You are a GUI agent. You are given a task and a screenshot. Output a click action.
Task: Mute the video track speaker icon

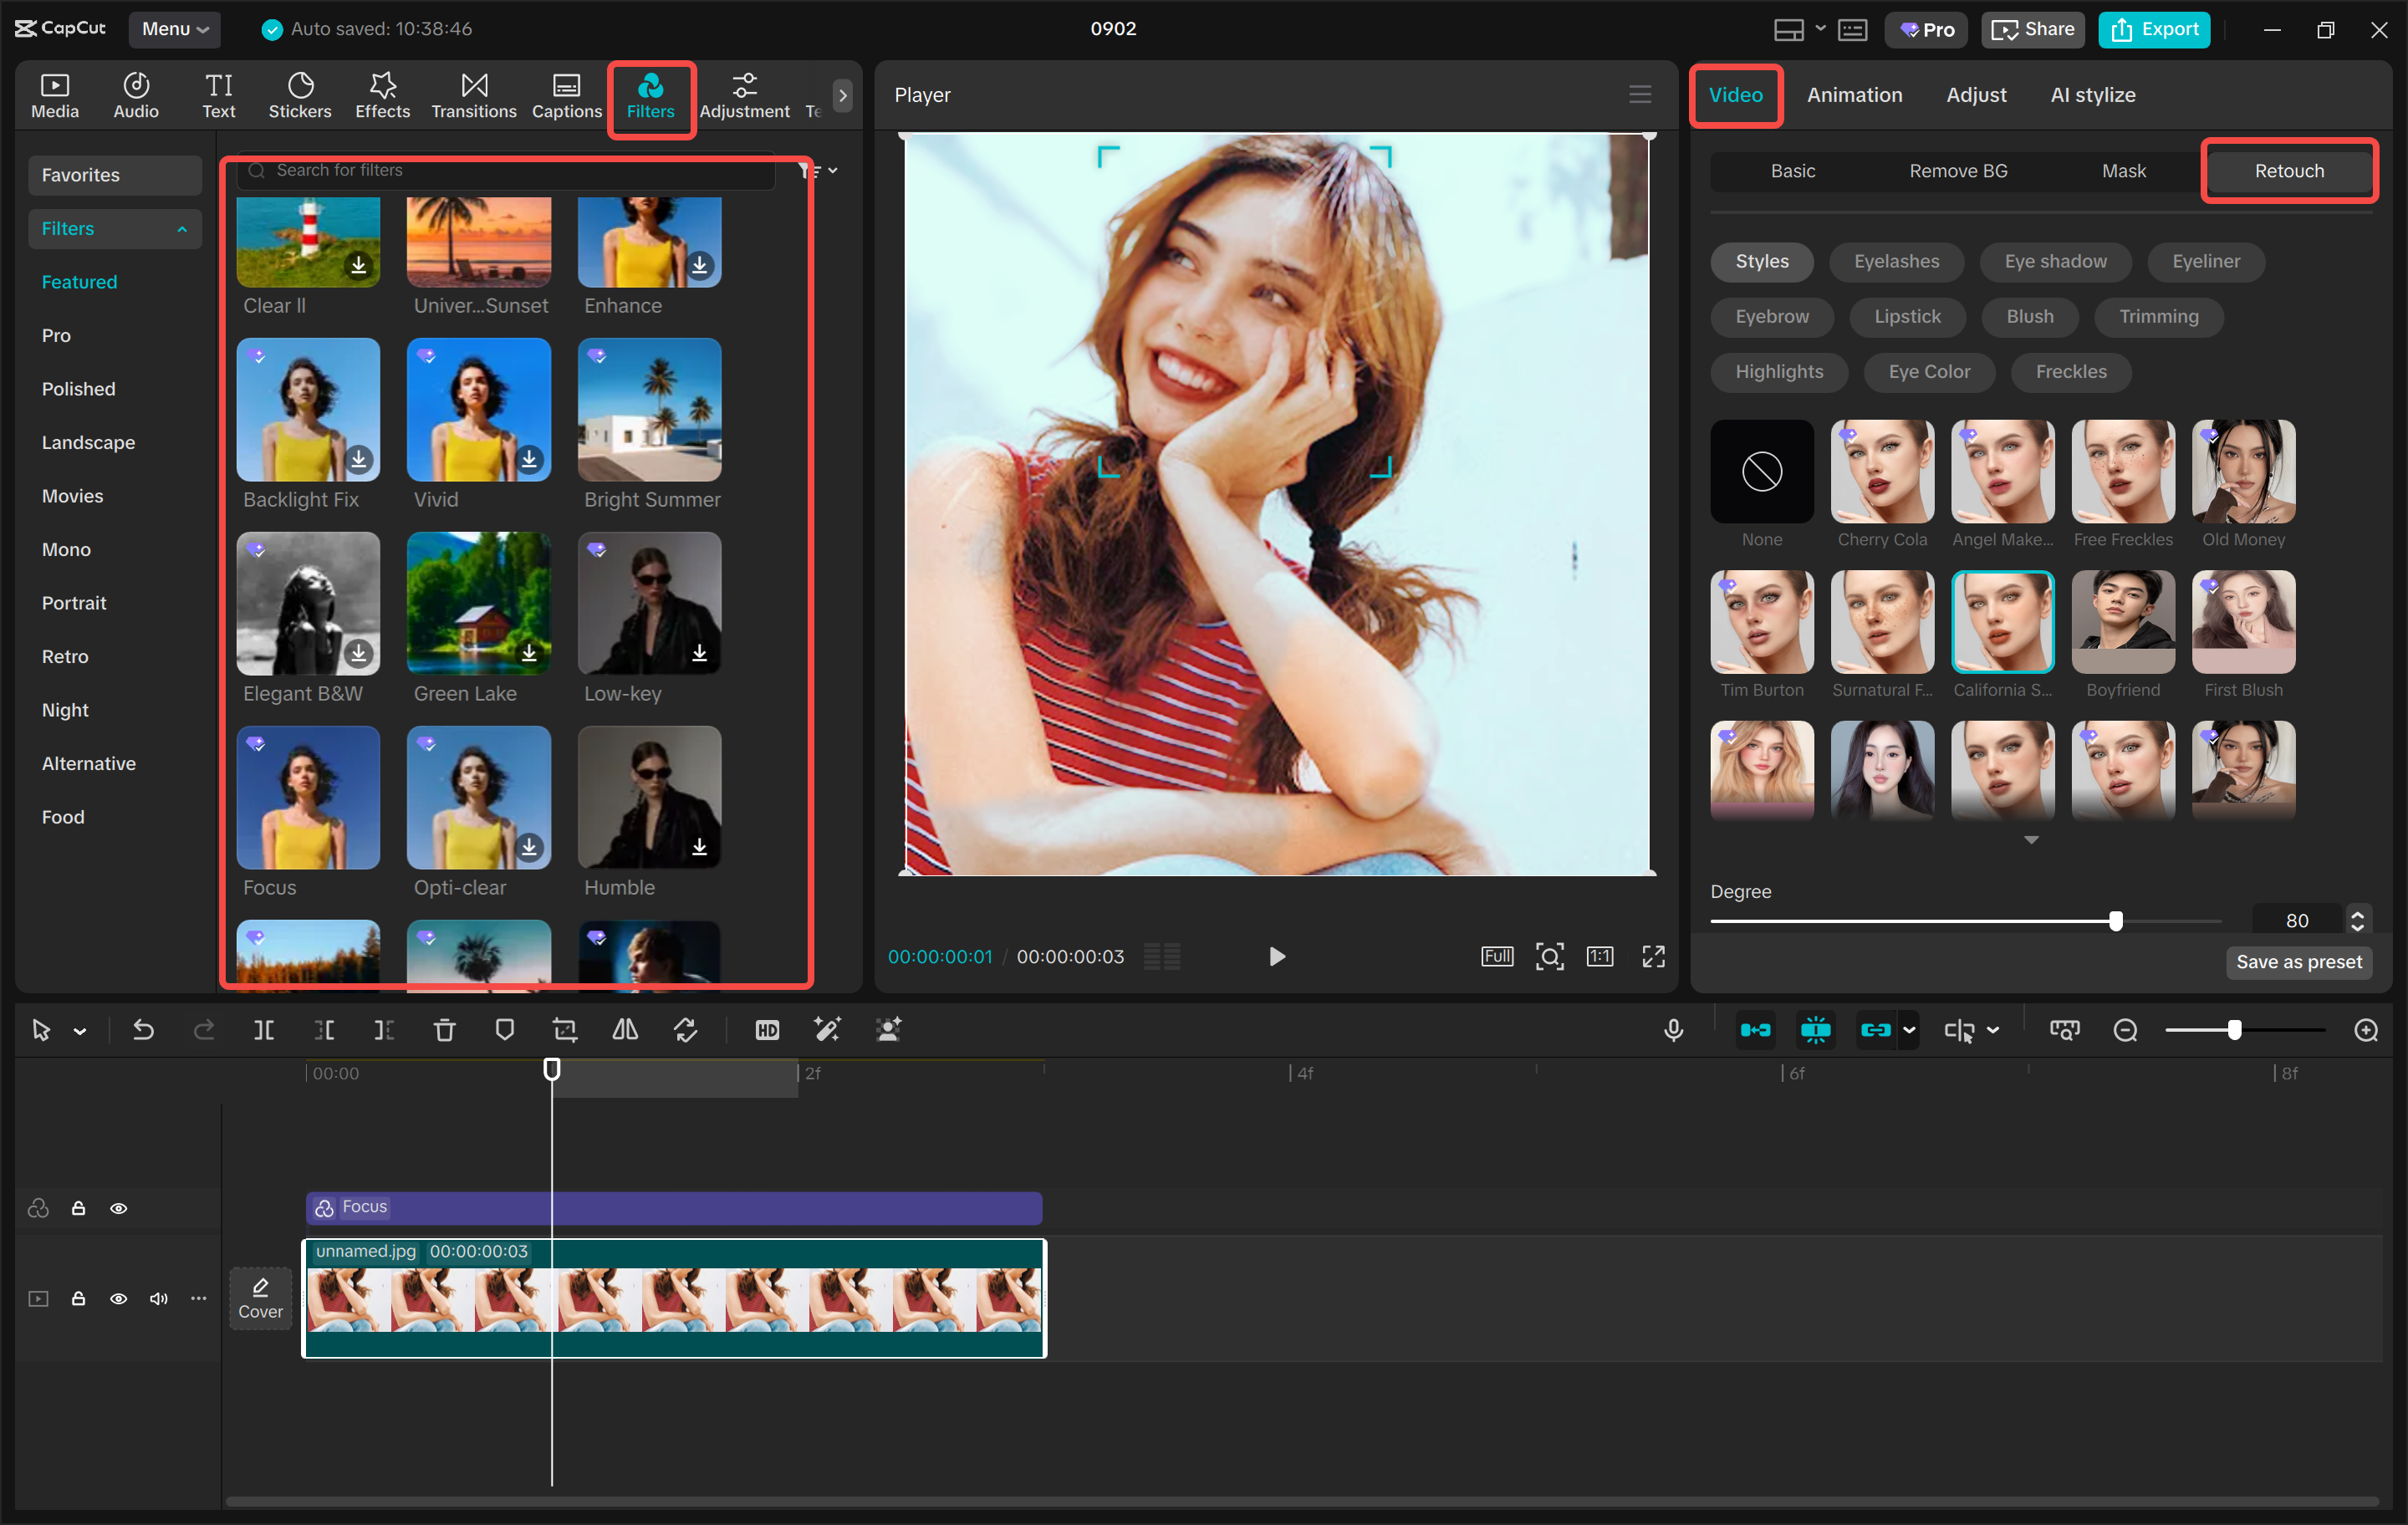[158, 1298]
